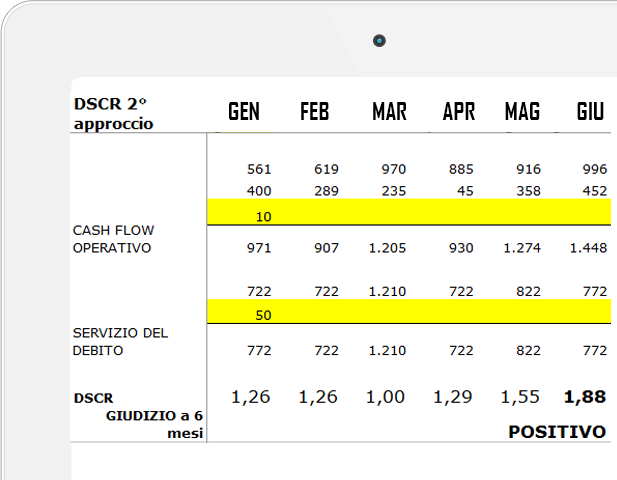The width and height of the screenshot is (617, 480).
Task: Select the cell showing 996
Action: click(595, 169)
